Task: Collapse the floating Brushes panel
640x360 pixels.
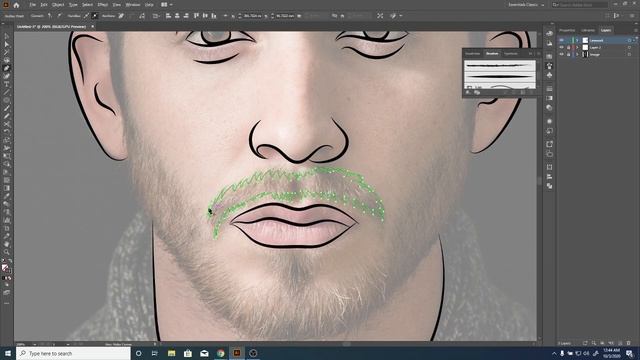Action: pos(531,53)
